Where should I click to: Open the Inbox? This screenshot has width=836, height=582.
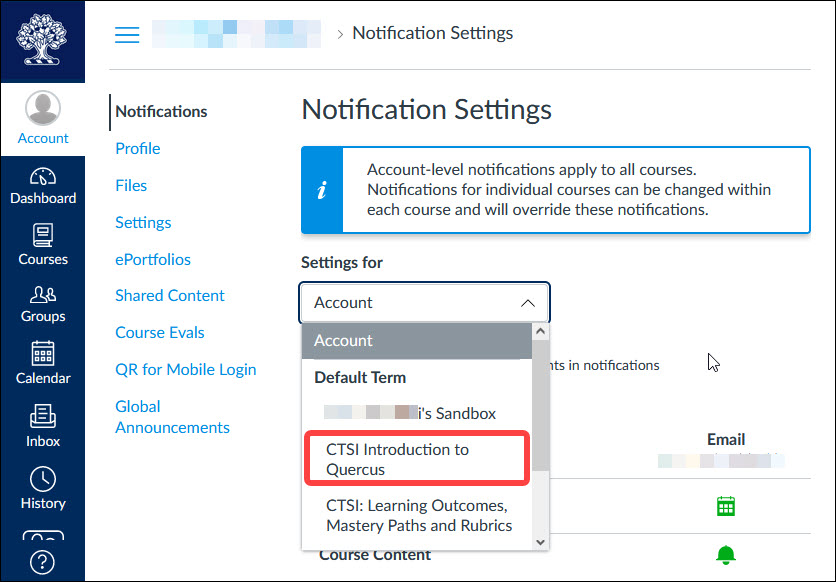coord(43,425)
